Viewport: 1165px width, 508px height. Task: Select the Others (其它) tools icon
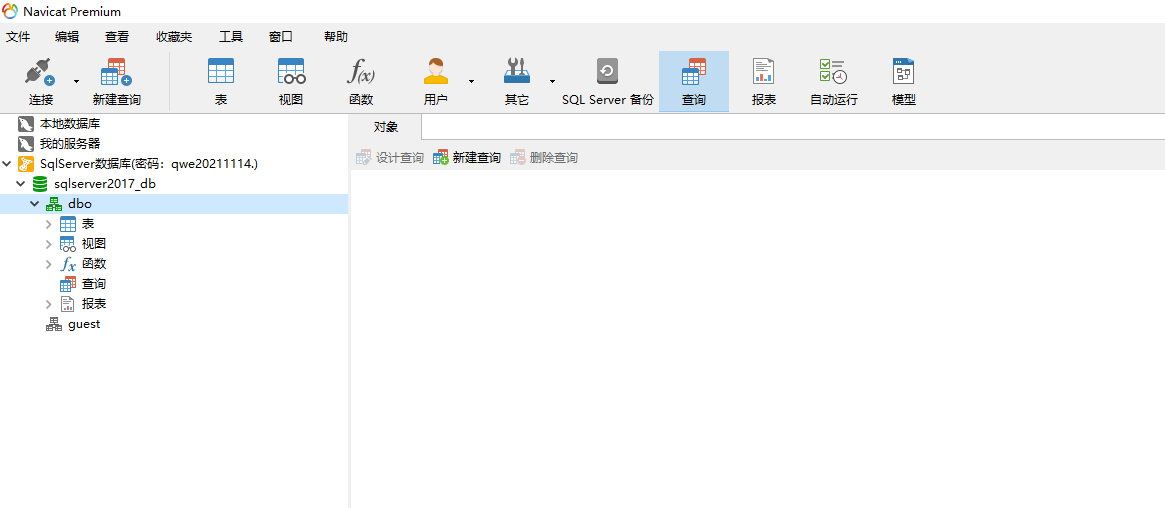click(x=516, y=72)
